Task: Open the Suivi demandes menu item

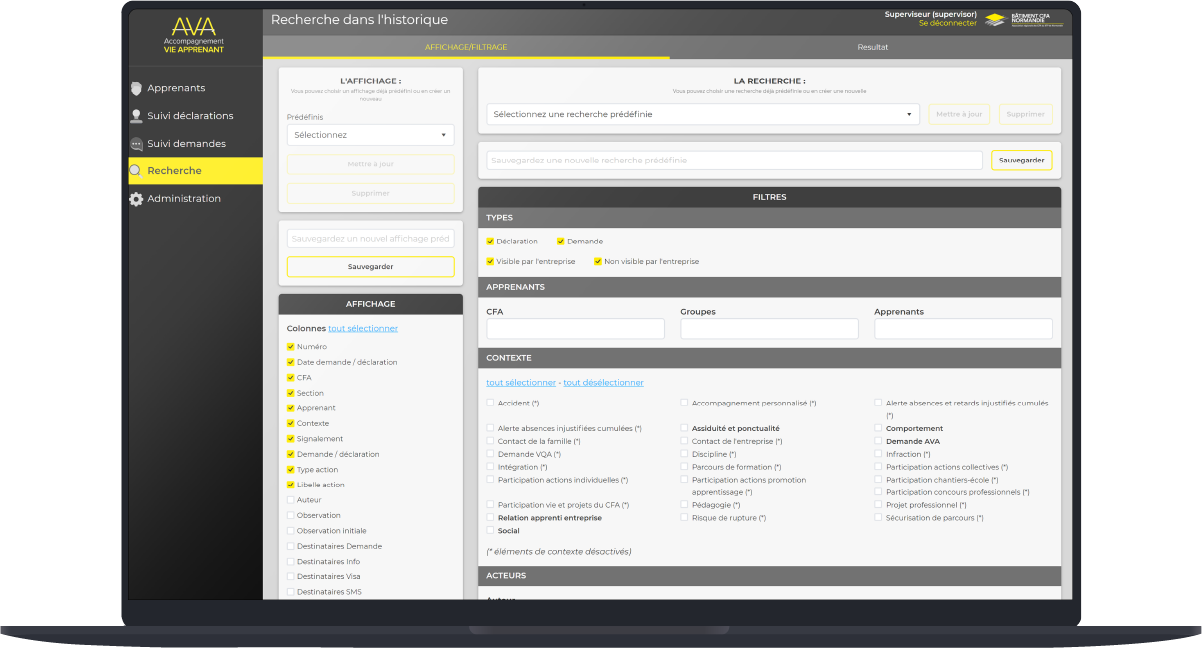Action: pos(196,144)
